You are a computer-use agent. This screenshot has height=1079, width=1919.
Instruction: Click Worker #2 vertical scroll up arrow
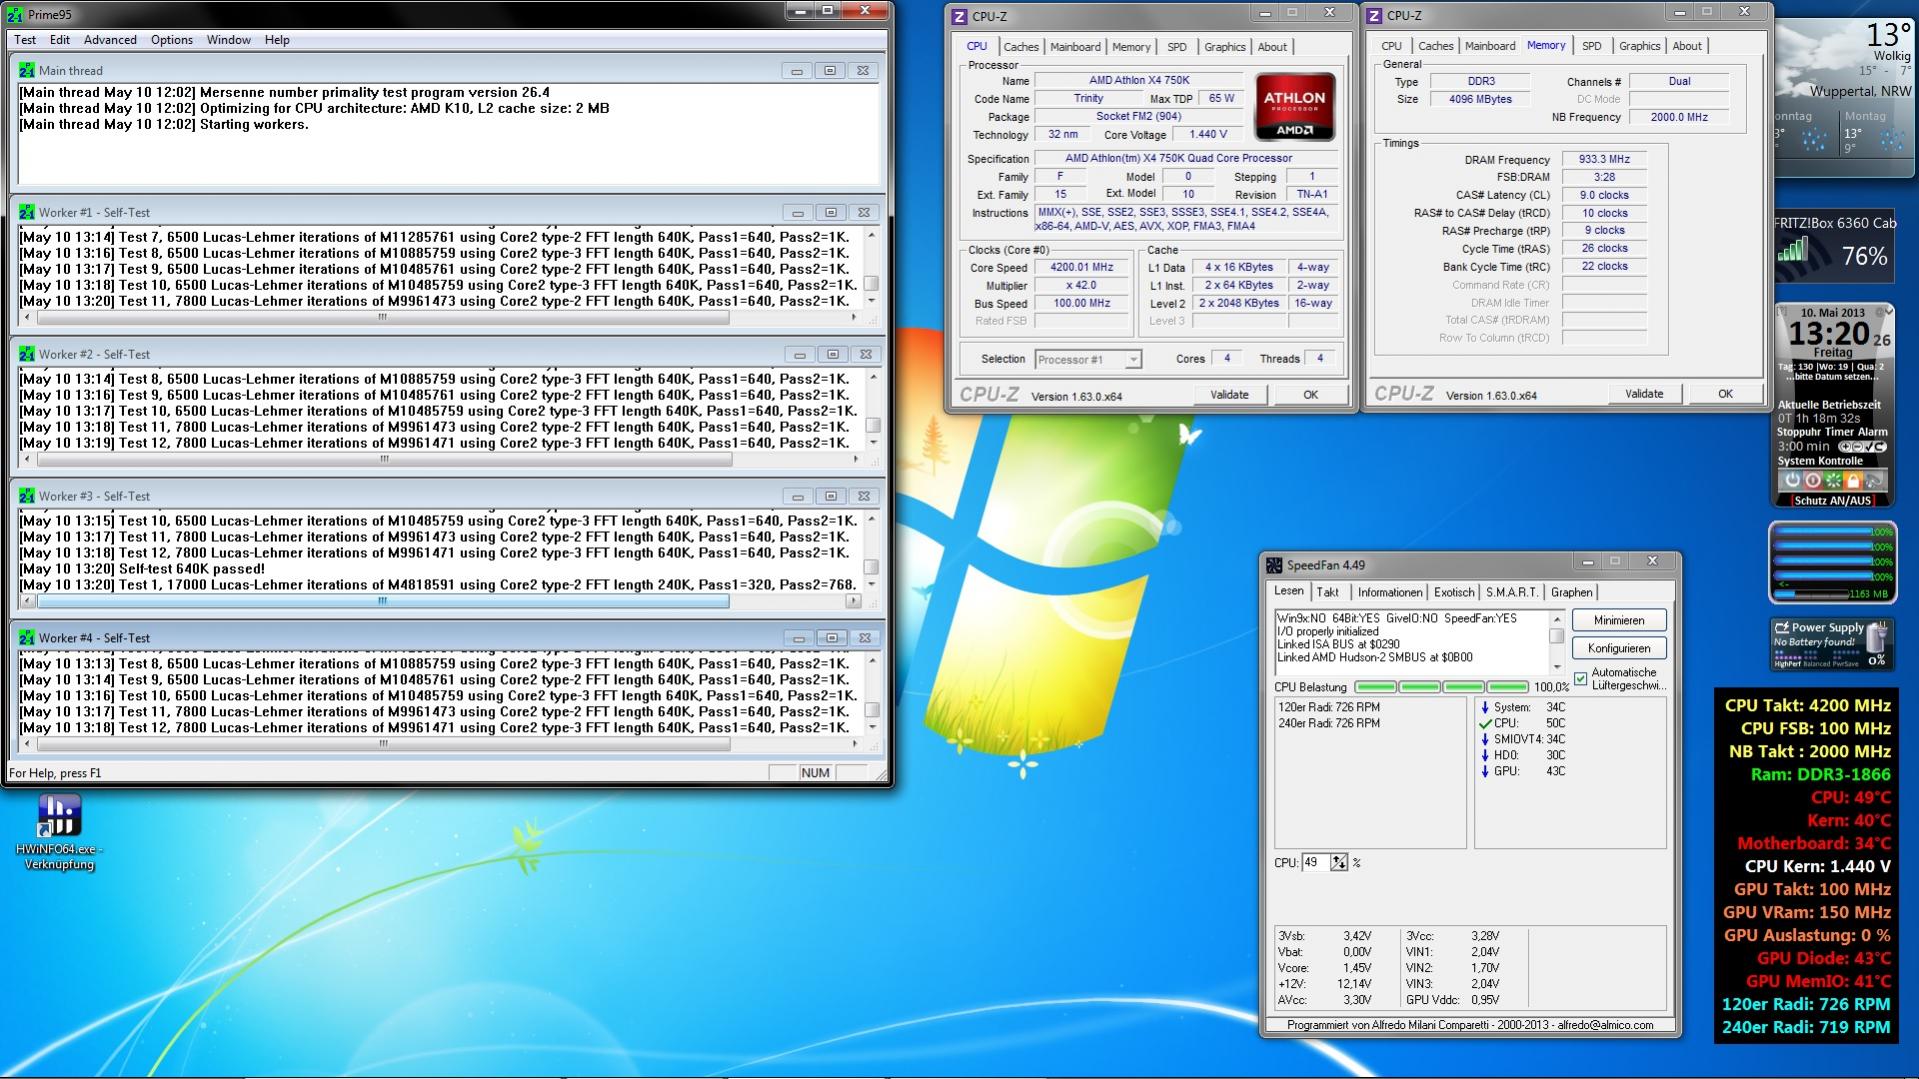873,378
